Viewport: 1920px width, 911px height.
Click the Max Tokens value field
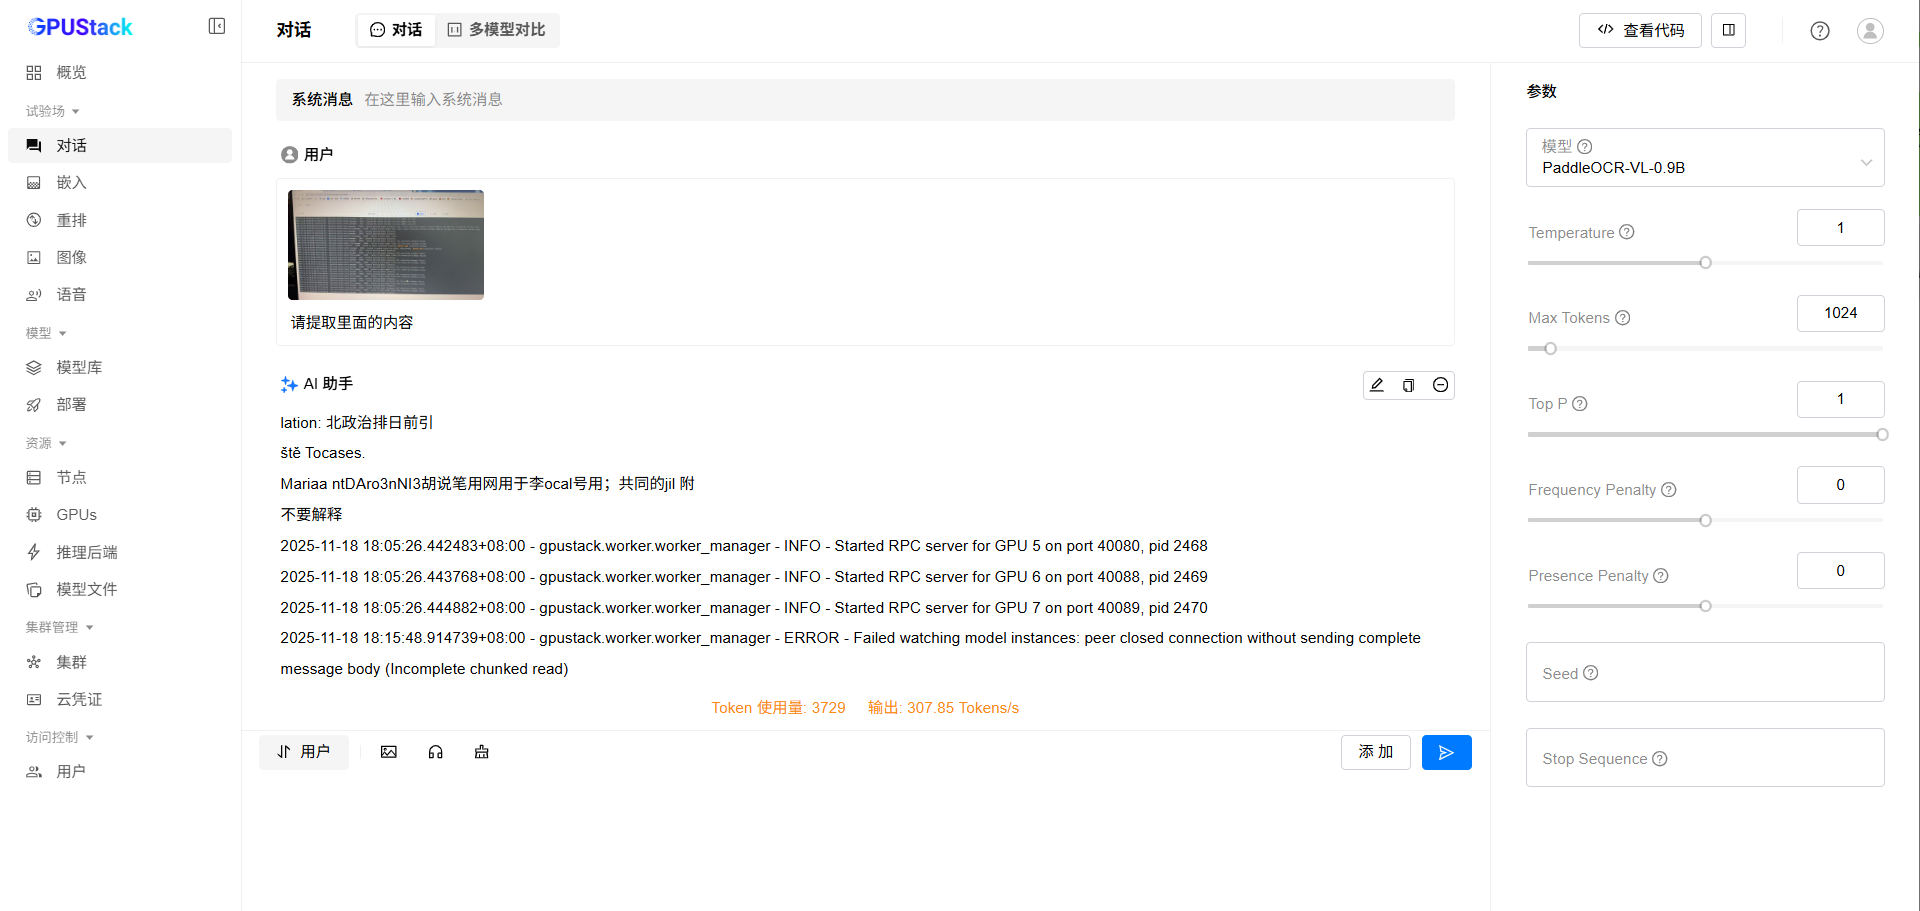[1840, 313]
